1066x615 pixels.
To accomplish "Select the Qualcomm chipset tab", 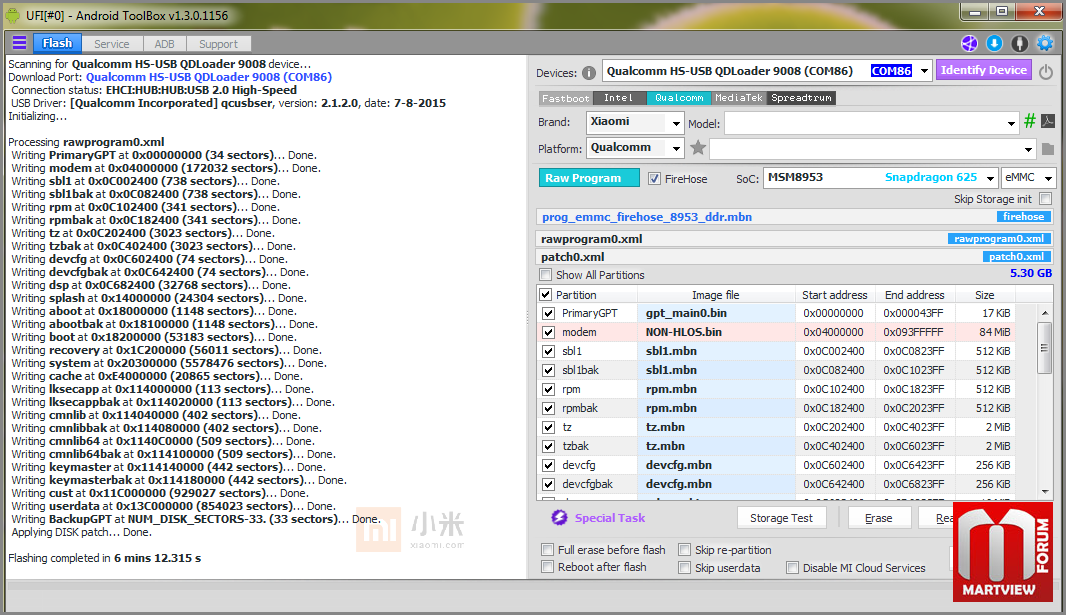I will pyautogui.click(x=678, y=98).
